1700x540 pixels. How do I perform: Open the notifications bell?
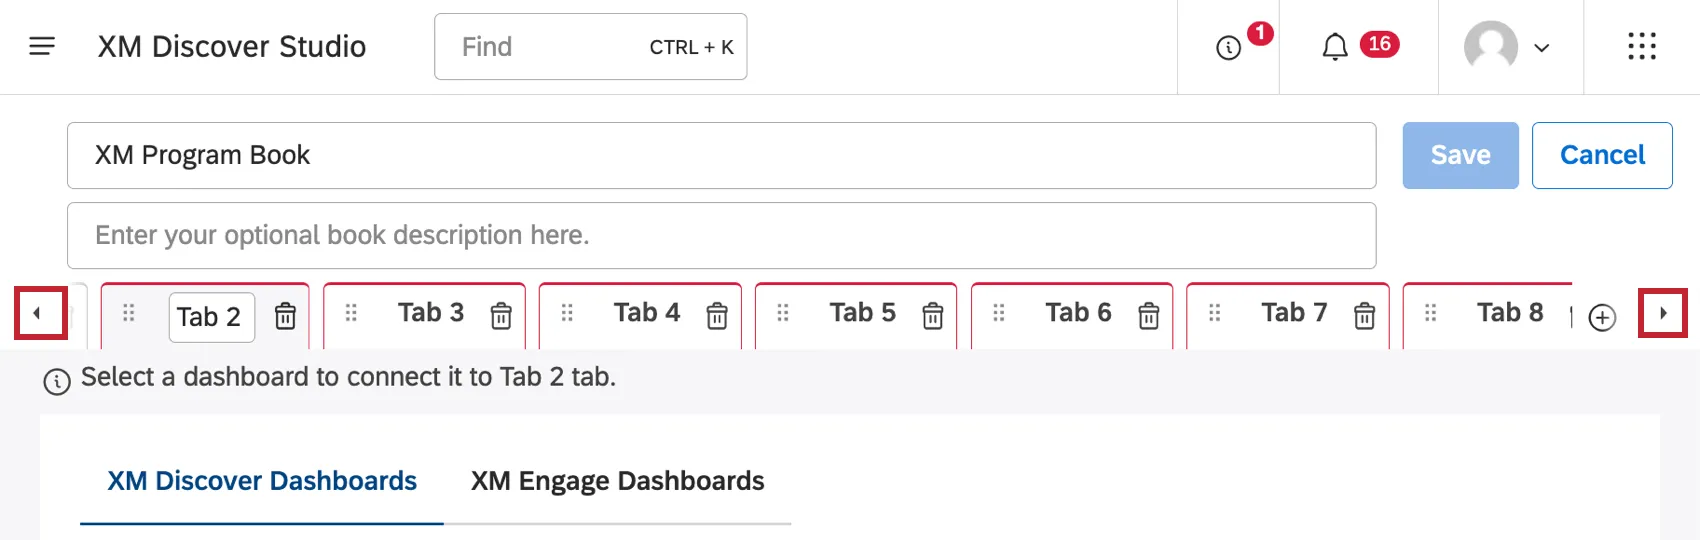pyautogui.click(x=1335, y=47)
